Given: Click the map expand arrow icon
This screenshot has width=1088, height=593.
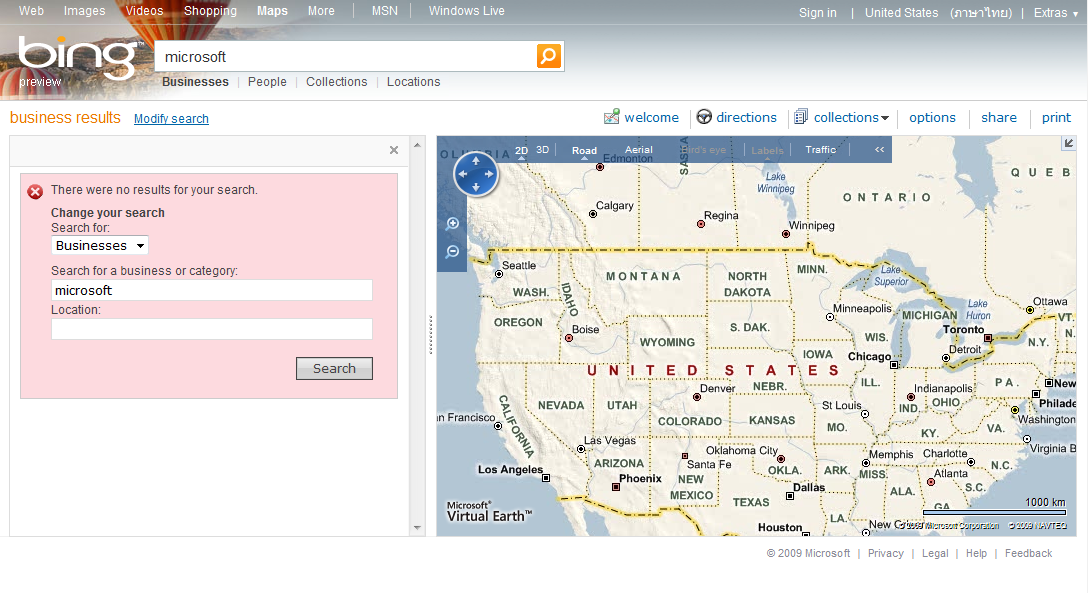Looking at the screenshot, I should click(1069, 143).
